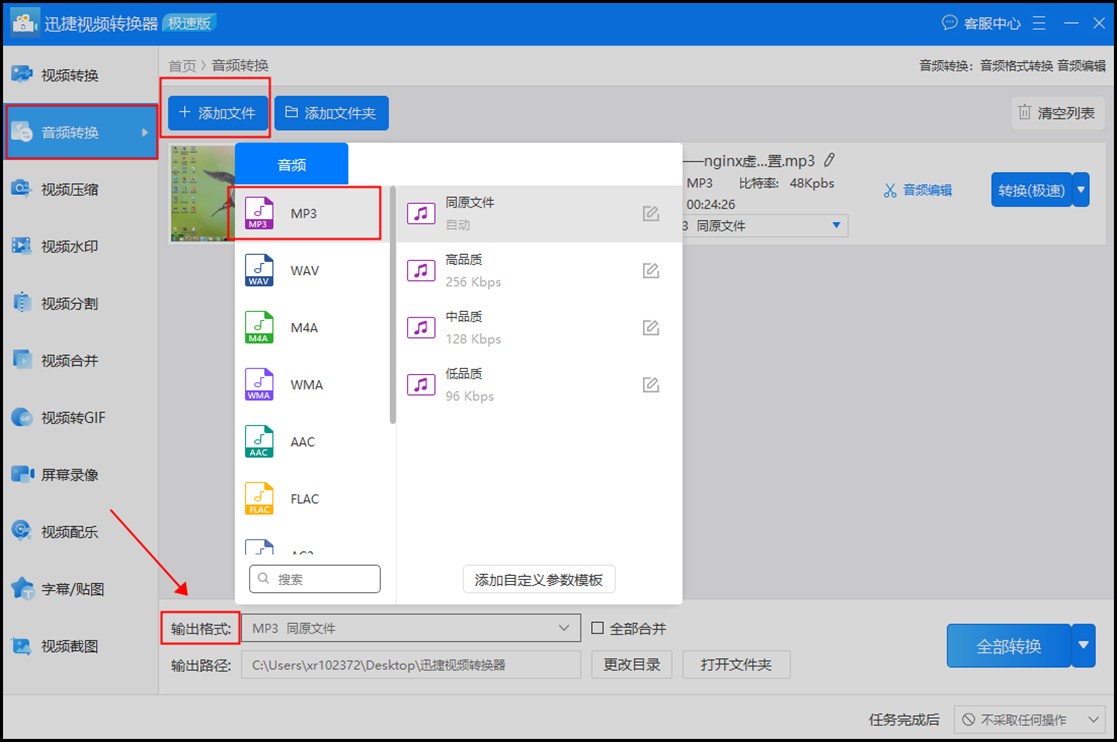This screenshot has height=742, width=1117.
Task: Select 视频压缩 in the sidebar
Action: click(x=69, y=190)
